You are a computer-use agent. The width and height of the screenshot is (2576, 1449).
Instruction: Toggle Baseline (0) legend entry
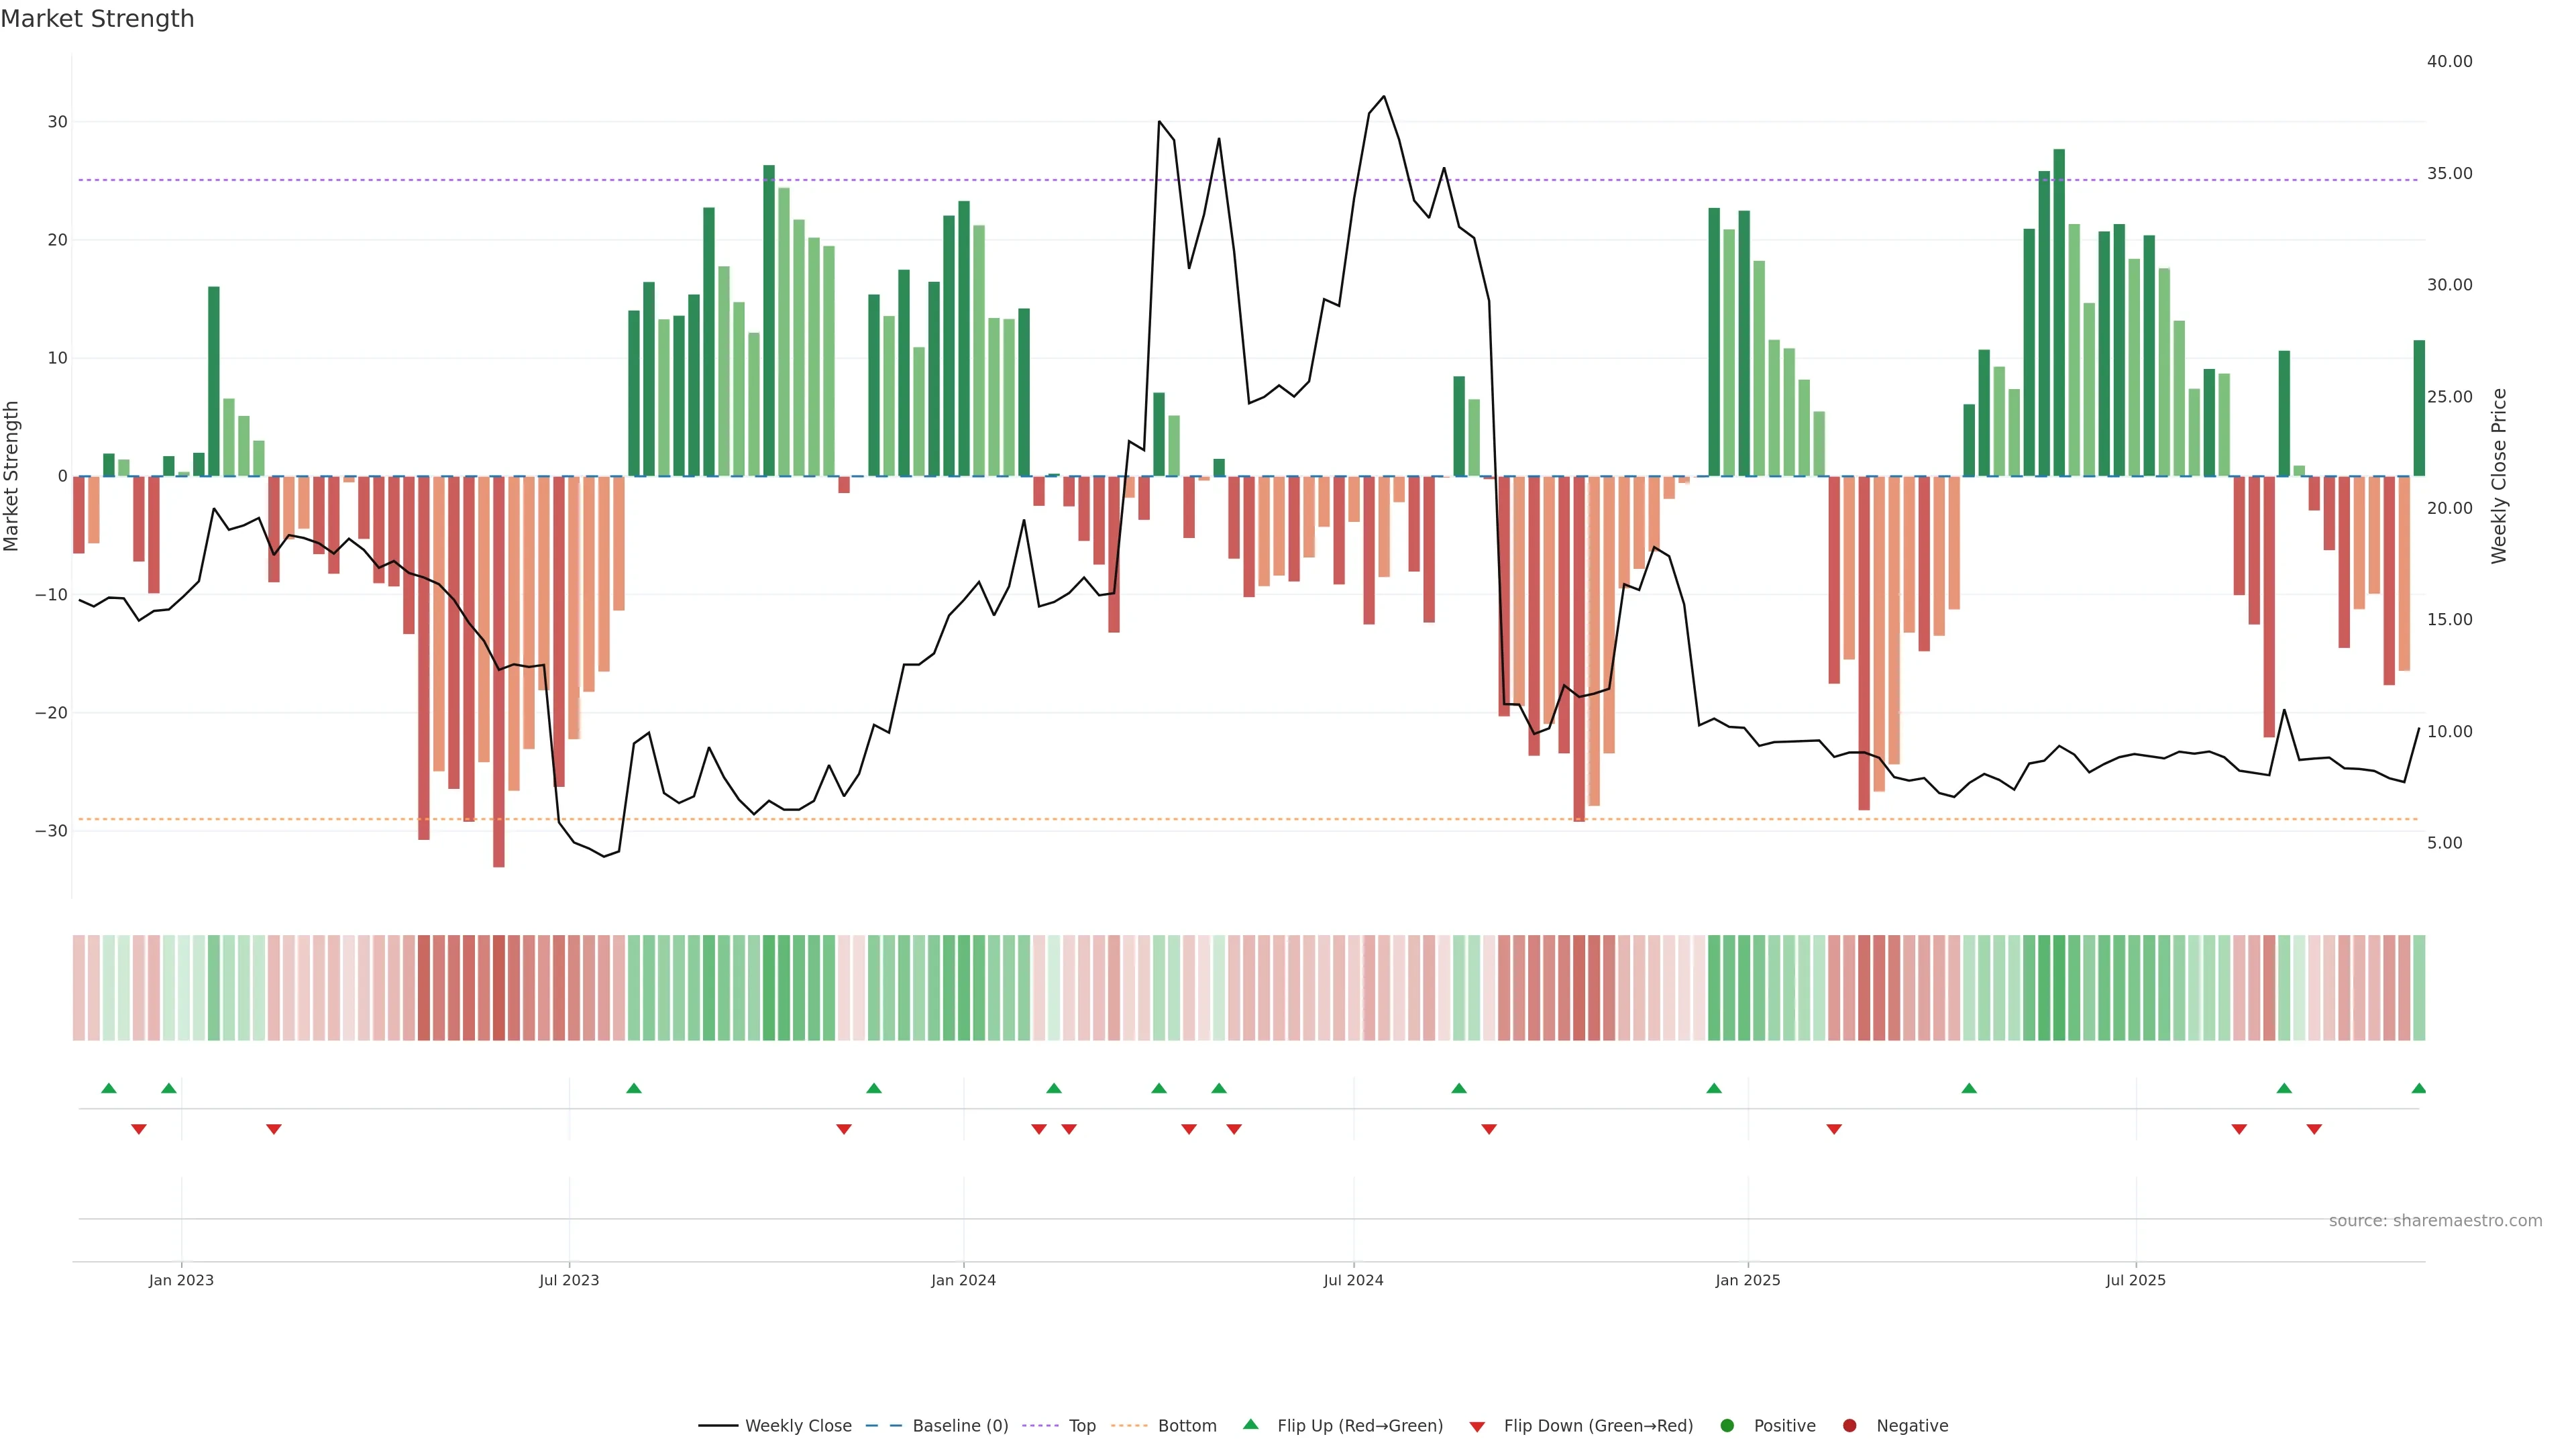pyautogui.click(x=960, y=1425)
